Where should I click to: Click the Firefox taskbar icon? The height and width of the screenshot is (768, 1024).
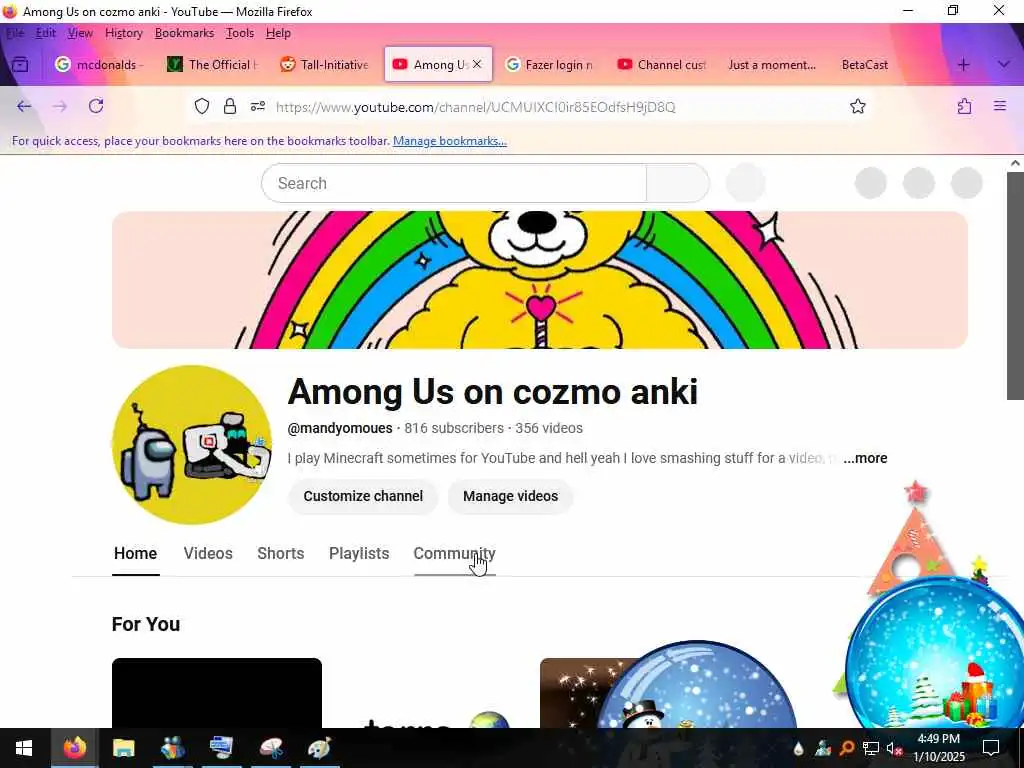tap(74, 748)
